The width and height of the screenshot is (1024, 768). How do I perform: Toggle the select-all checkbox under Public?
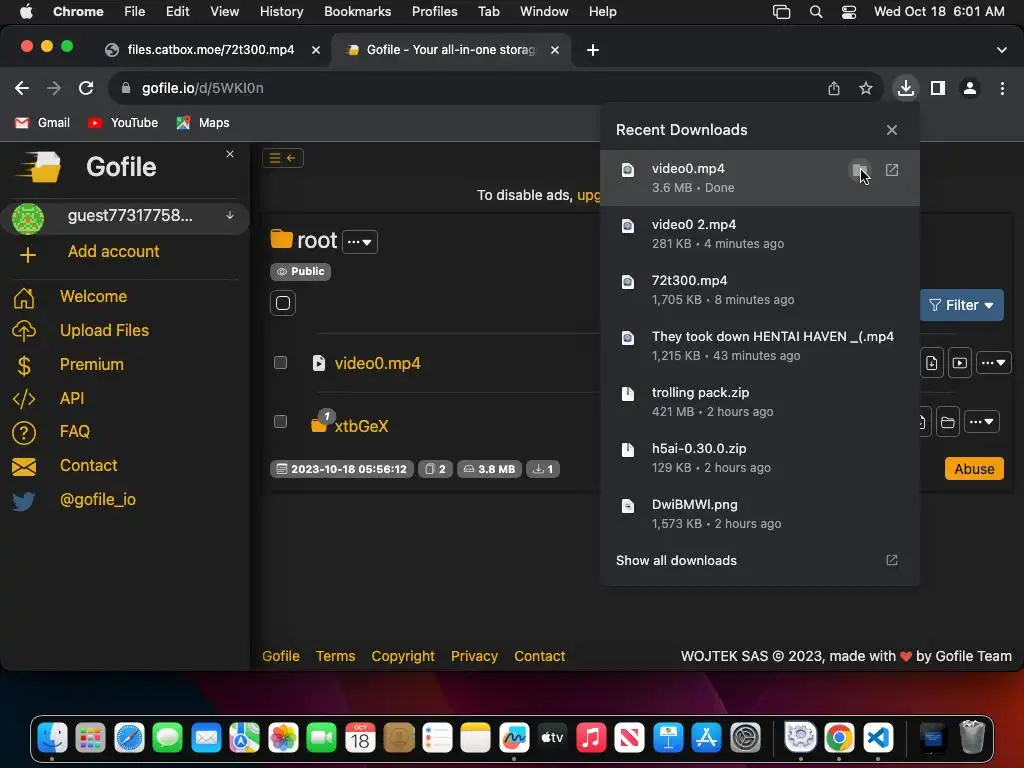click(x=283, y=303)
